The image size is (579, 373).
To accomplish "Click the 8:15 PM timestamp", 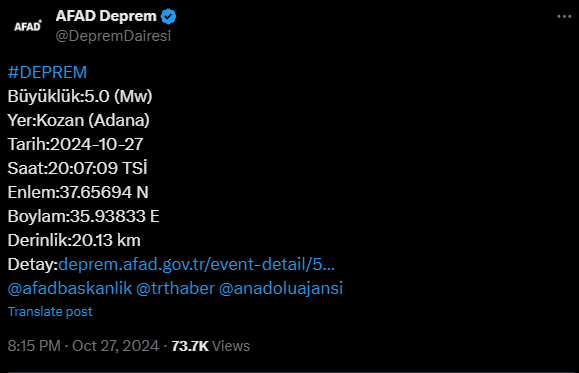I will 34,346.
